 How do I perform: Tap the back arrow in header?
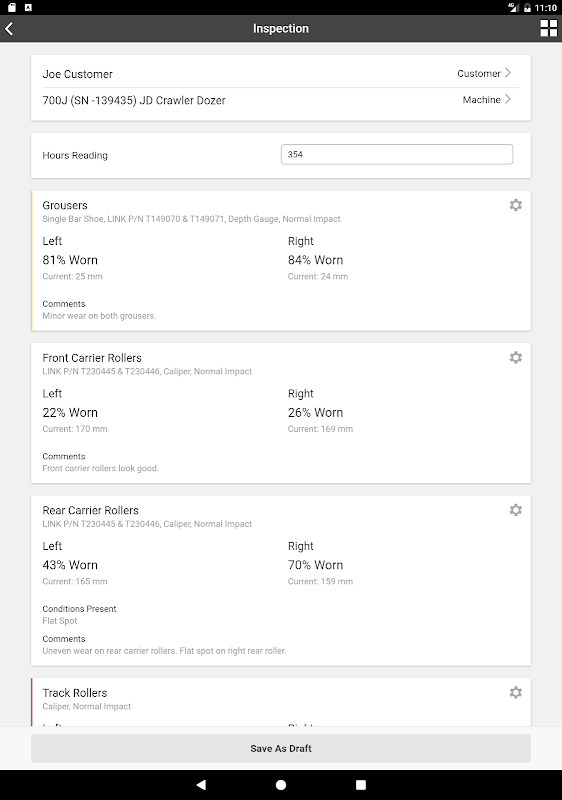[9, 29]
